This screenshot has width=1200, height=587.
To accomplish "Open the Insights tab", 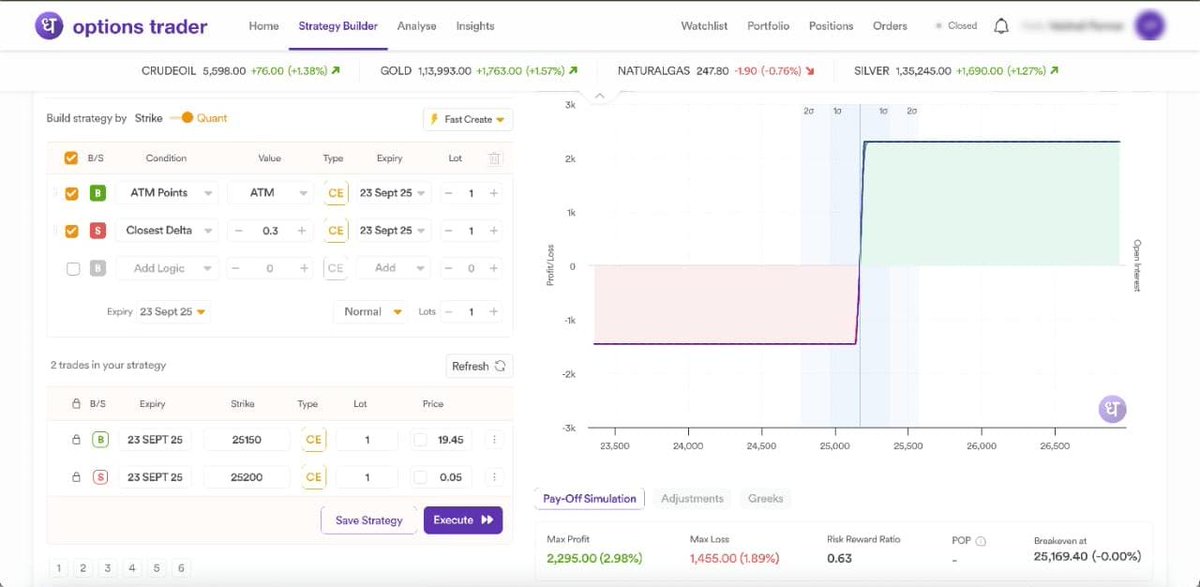I will click(474, 26).
